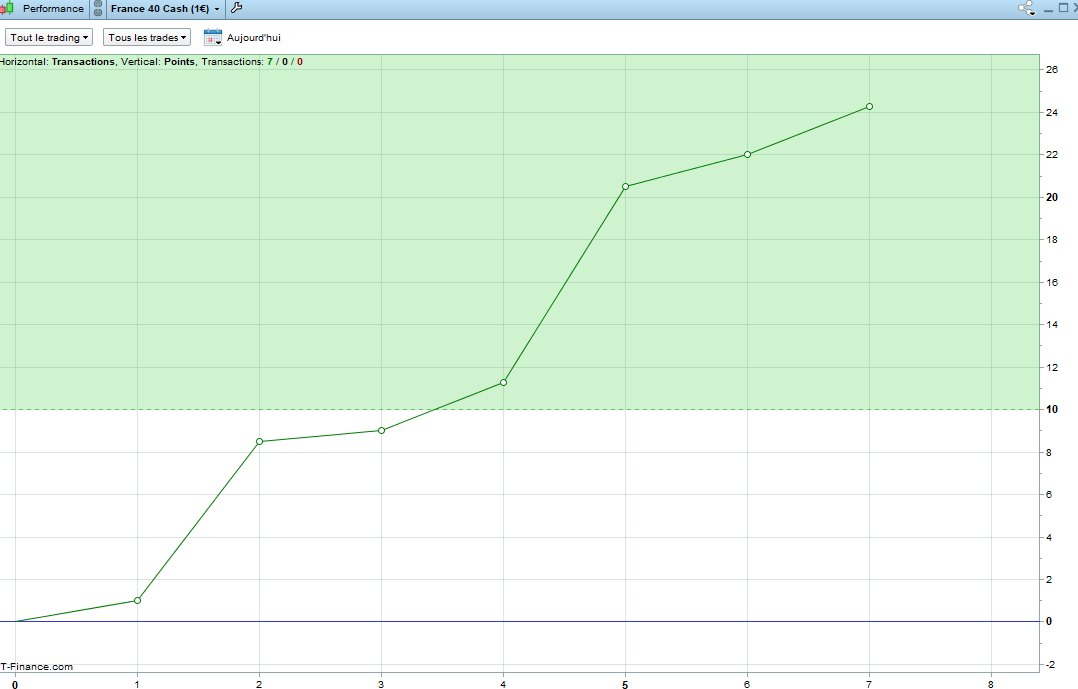Click the data point at transaction 7

(x=870, y=107)
